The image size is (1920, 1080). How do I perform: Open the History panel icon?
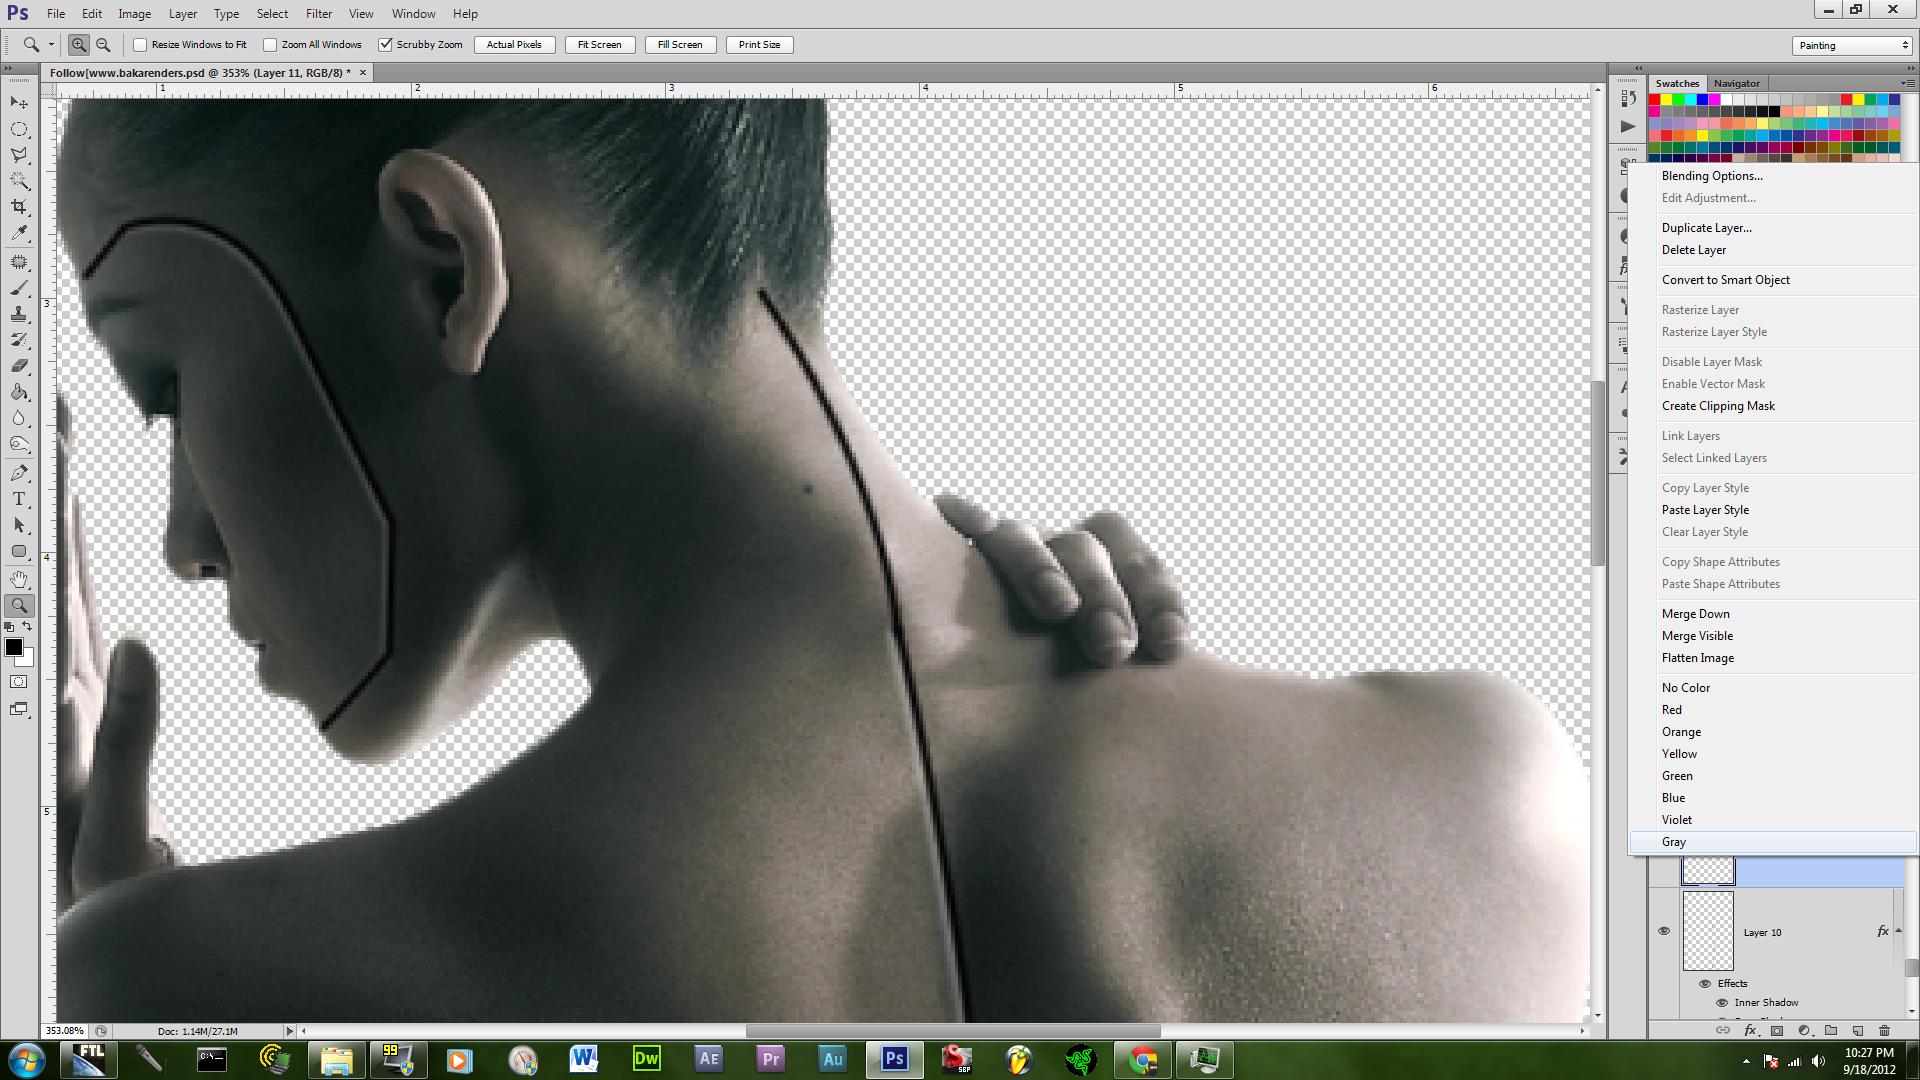(1627, 100)
